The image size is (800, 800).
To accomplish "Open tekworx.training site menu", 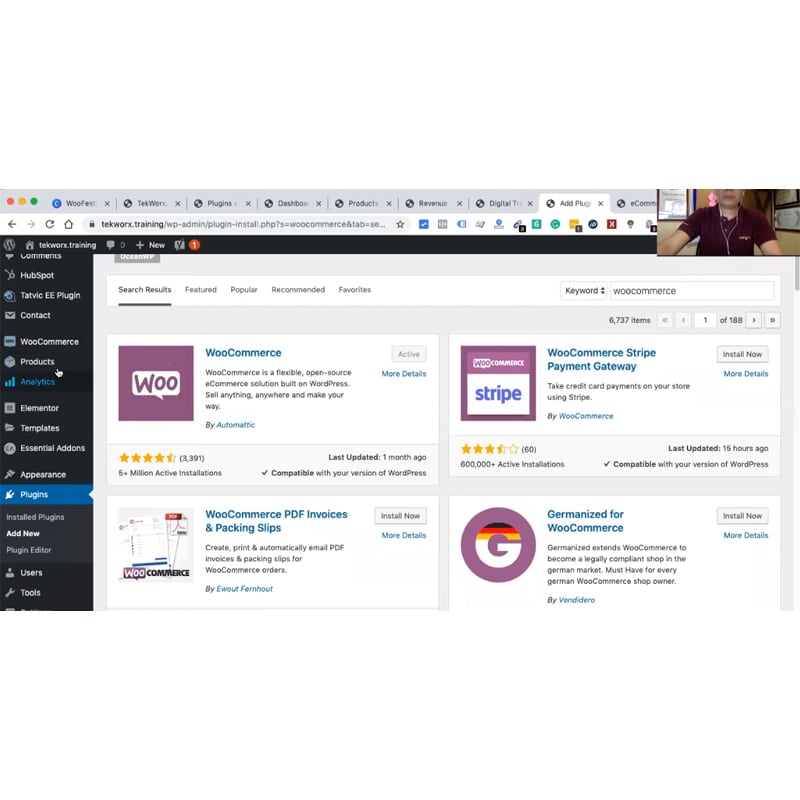I will coord(61,245).
